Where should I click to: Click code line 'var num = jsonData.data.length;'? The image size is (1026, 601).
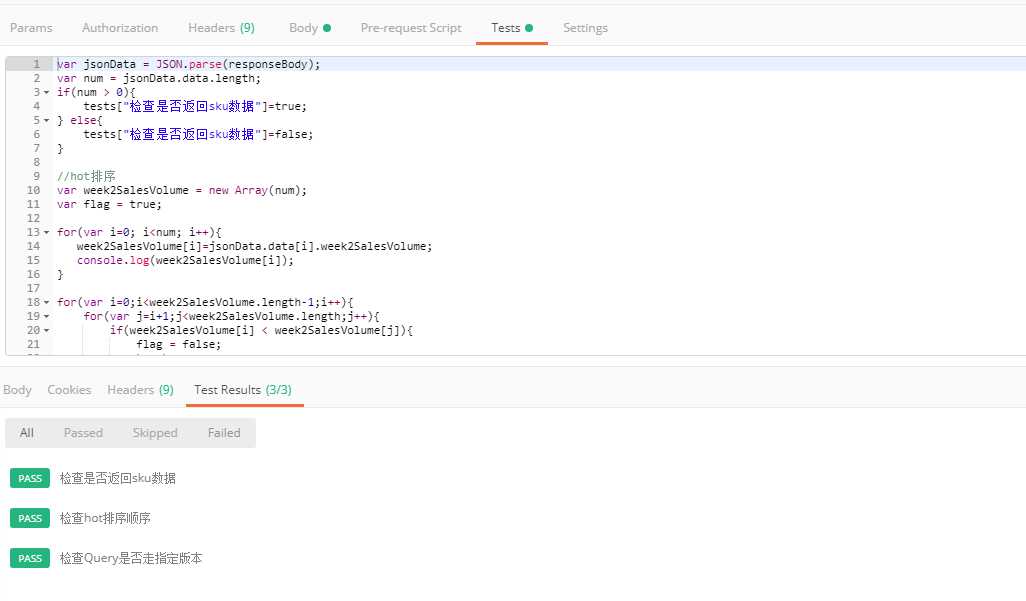tap(158, 79)
